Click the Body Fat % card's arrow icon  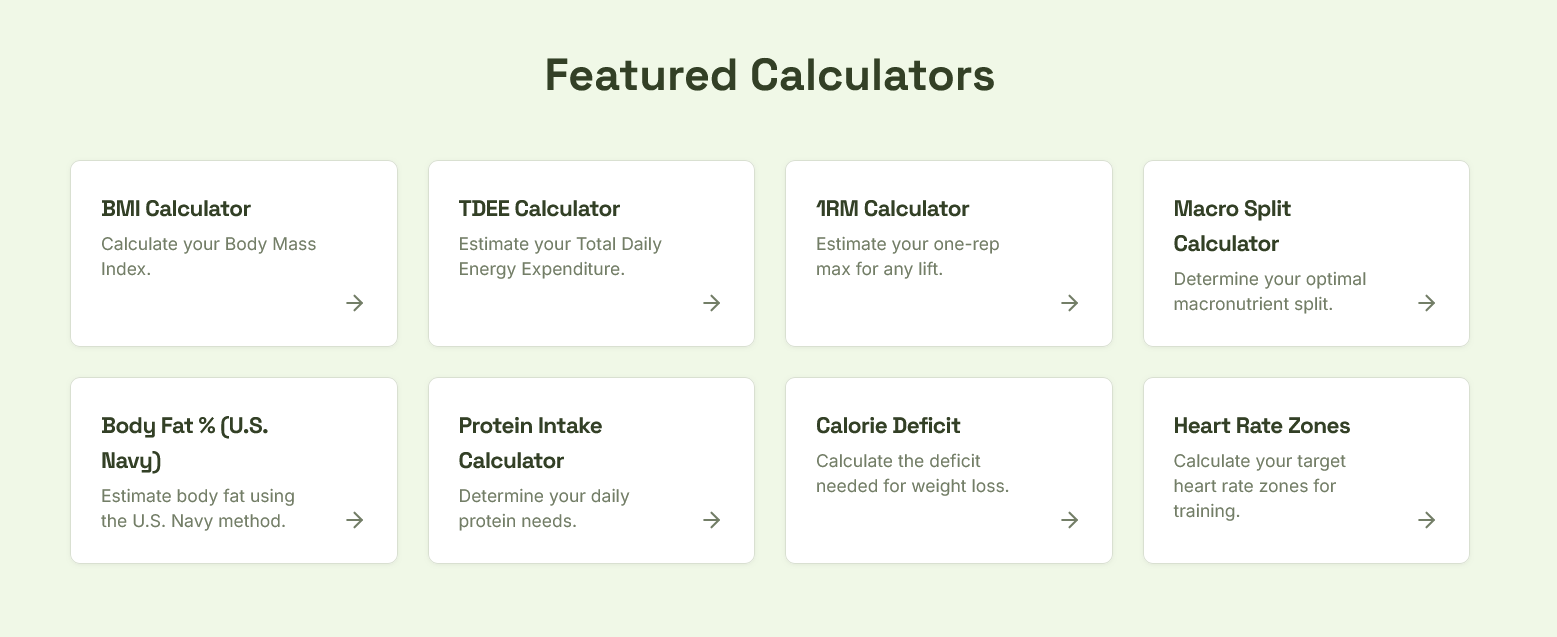click(355, 520)
